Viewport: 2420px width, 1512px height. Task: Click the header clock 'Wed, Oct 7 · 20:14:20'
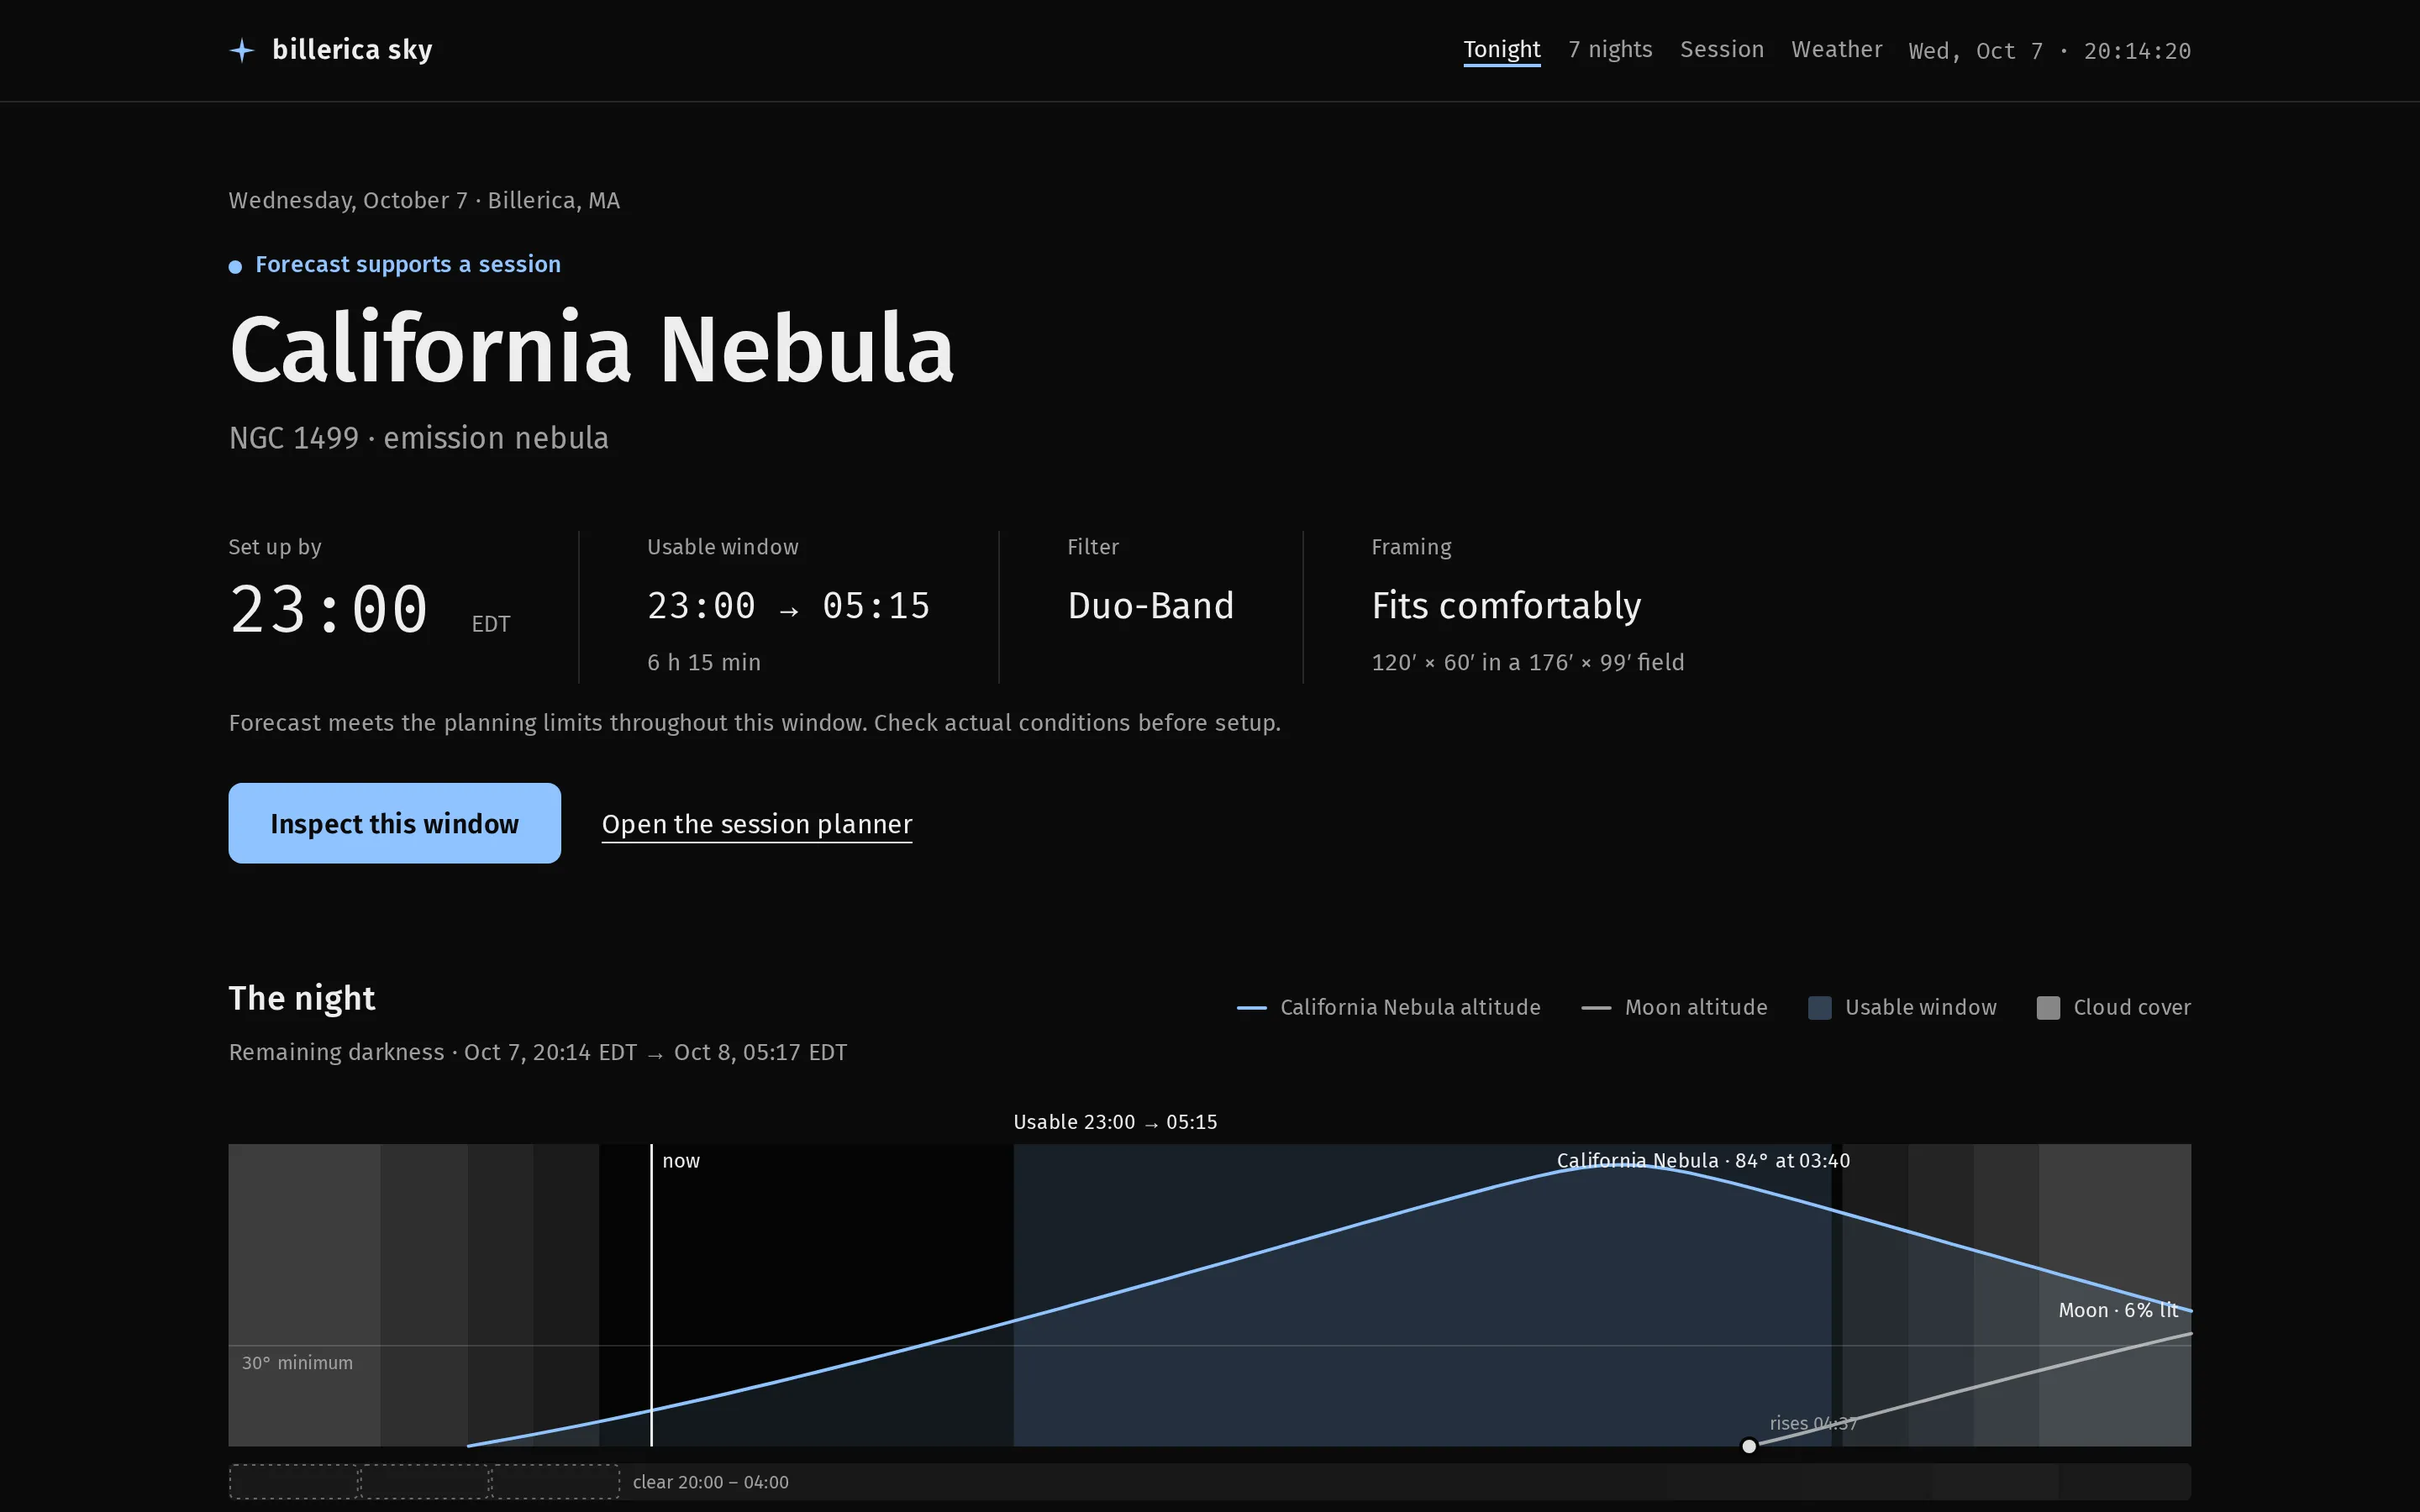2049,51
